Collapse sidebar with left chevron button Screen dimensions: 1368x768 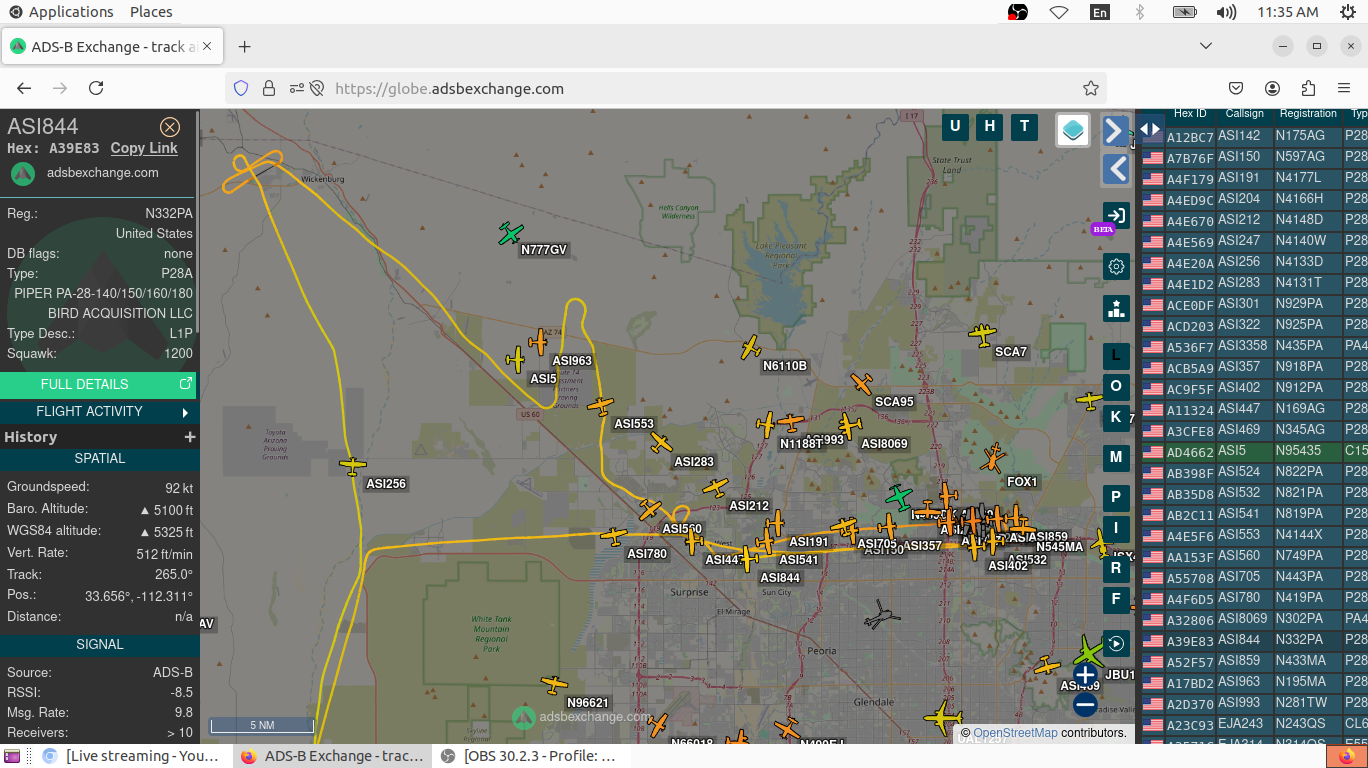pos(1116,169)
